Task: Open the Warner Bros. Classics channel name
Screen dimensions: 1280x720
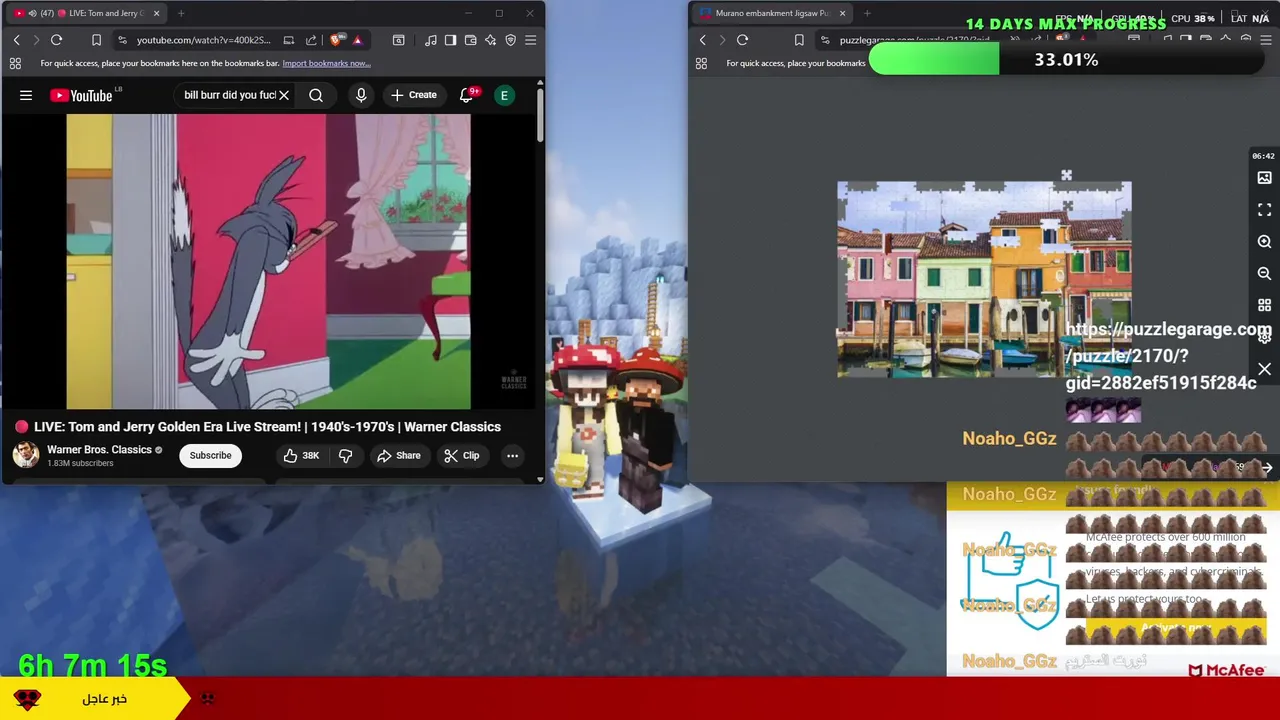Action: 99,450
